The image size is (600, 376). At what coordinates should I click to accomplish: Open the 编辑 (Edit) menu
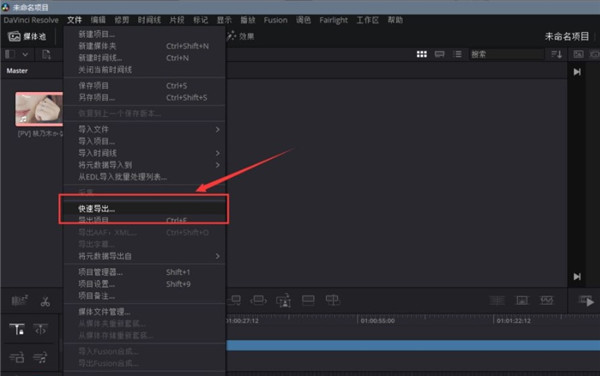(98, 20)
